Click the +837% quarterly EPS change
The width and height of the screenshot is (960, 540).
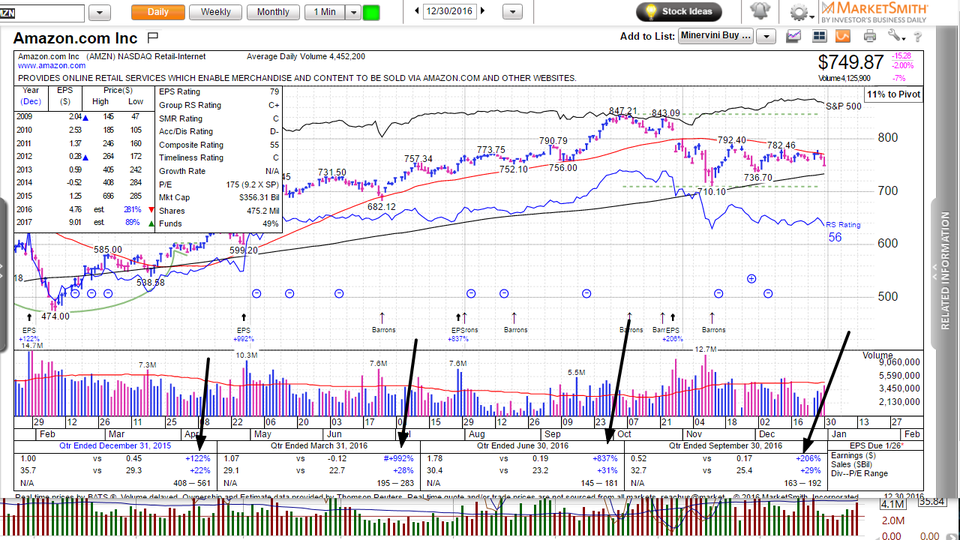605,459
